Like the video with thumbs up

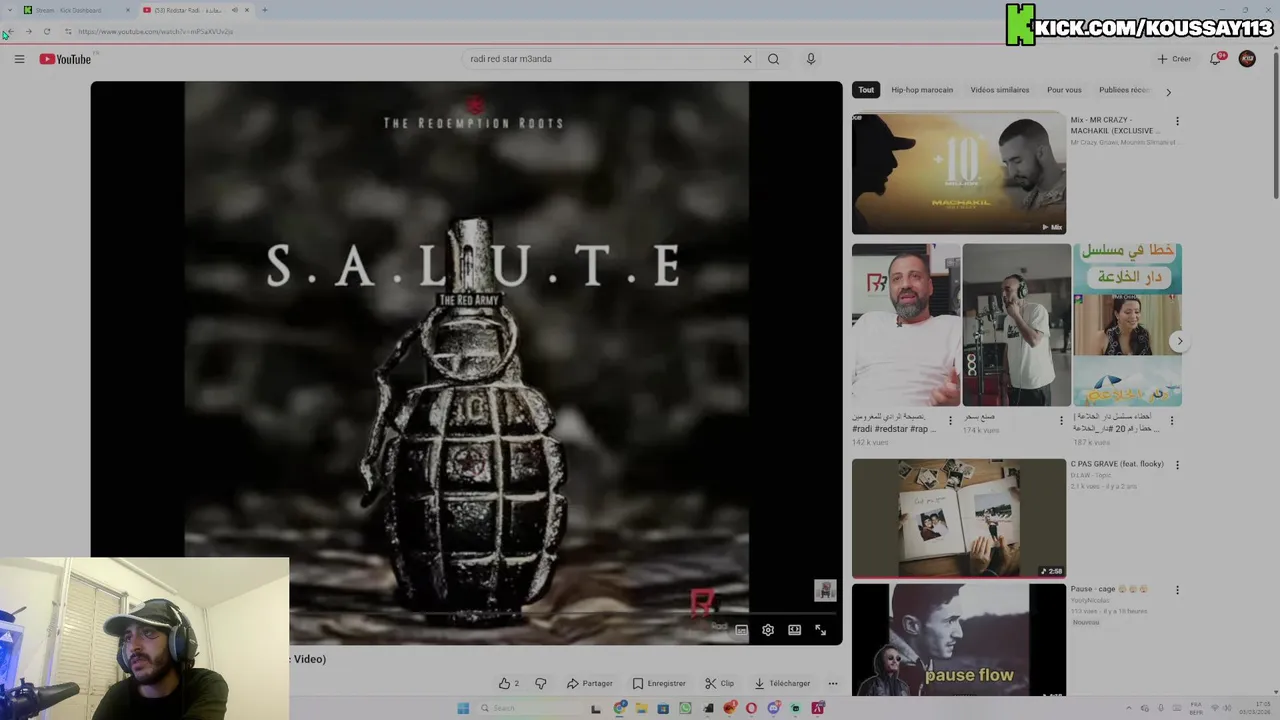pyautogui.click(x=509, y=683)
